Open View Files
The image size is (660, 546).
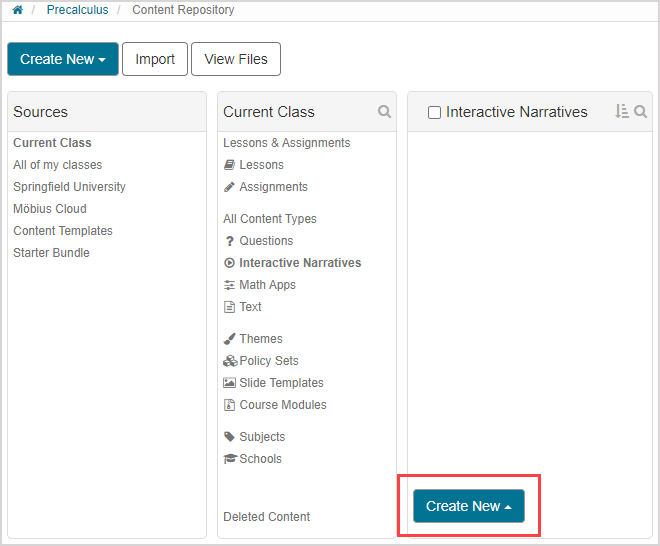click(236, 59)
